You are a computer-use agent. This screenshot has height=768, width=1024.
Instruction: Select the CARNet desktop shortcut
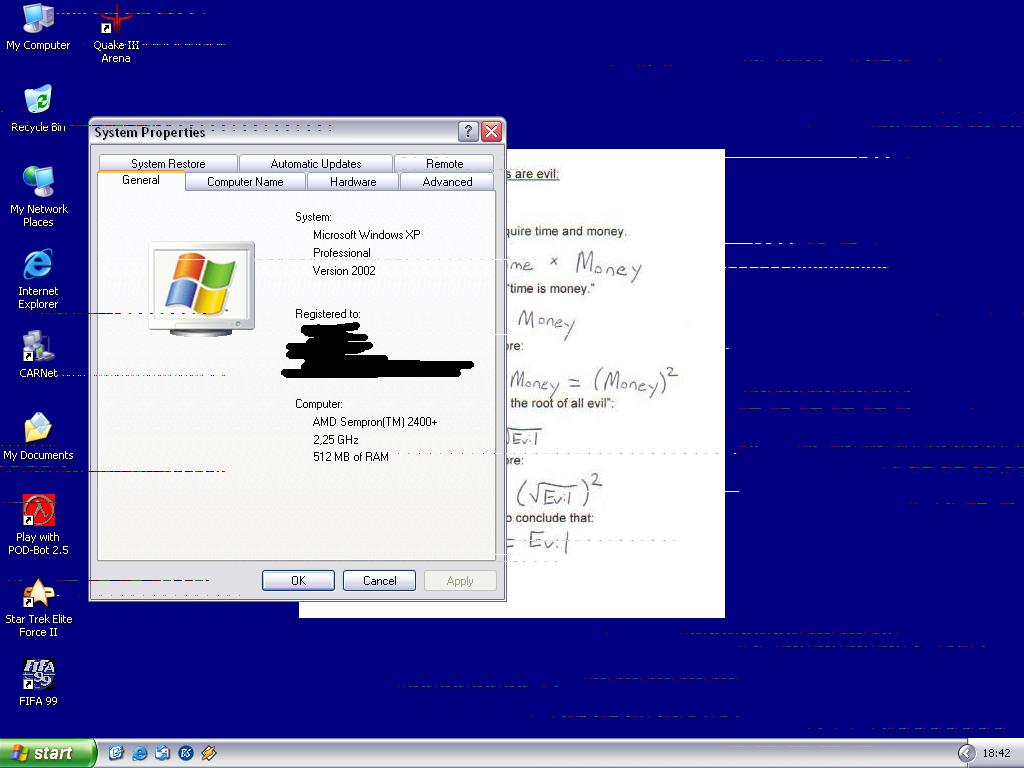38,355
